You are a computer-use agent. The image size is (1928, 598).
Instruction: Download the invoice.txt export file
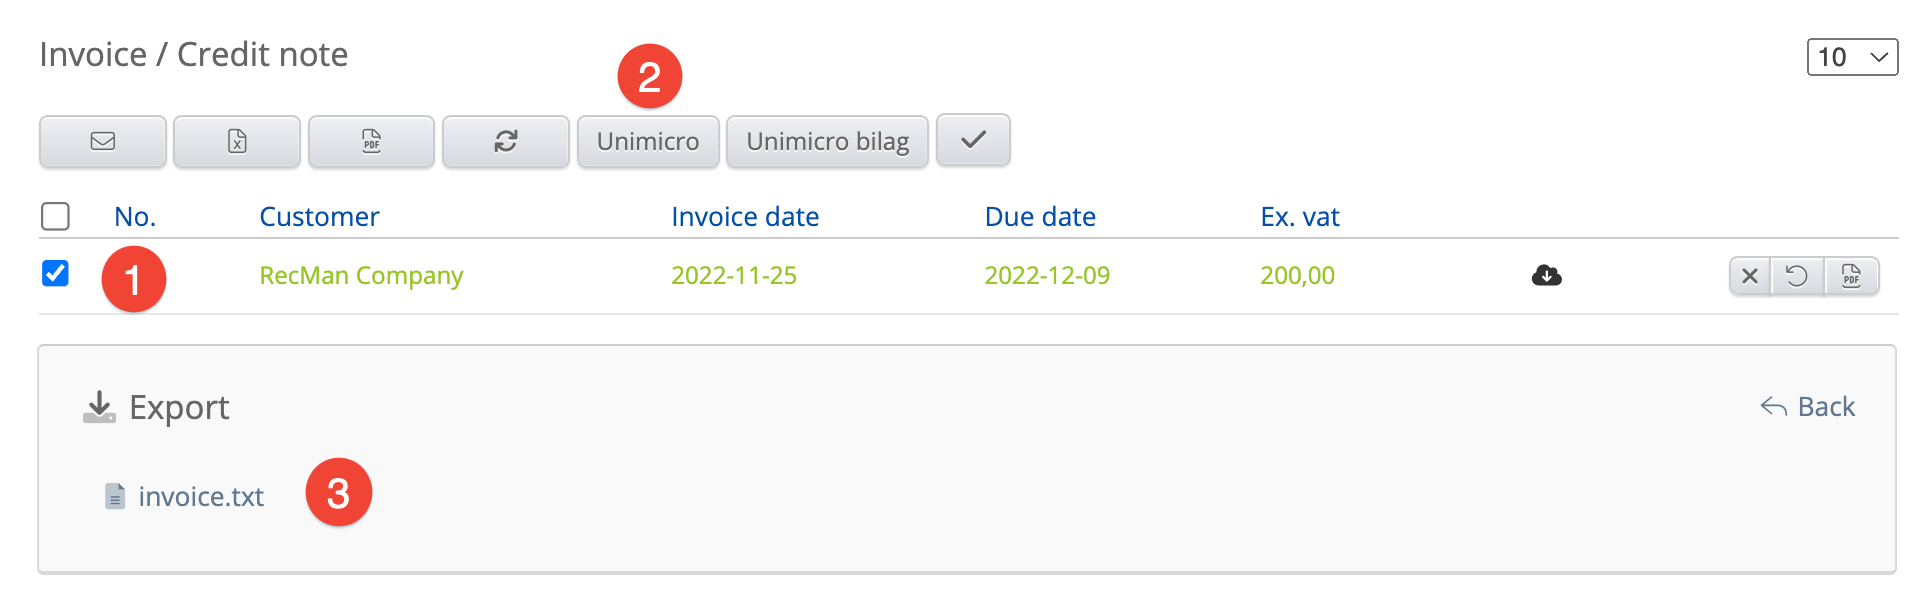click(x=200, y=497)
